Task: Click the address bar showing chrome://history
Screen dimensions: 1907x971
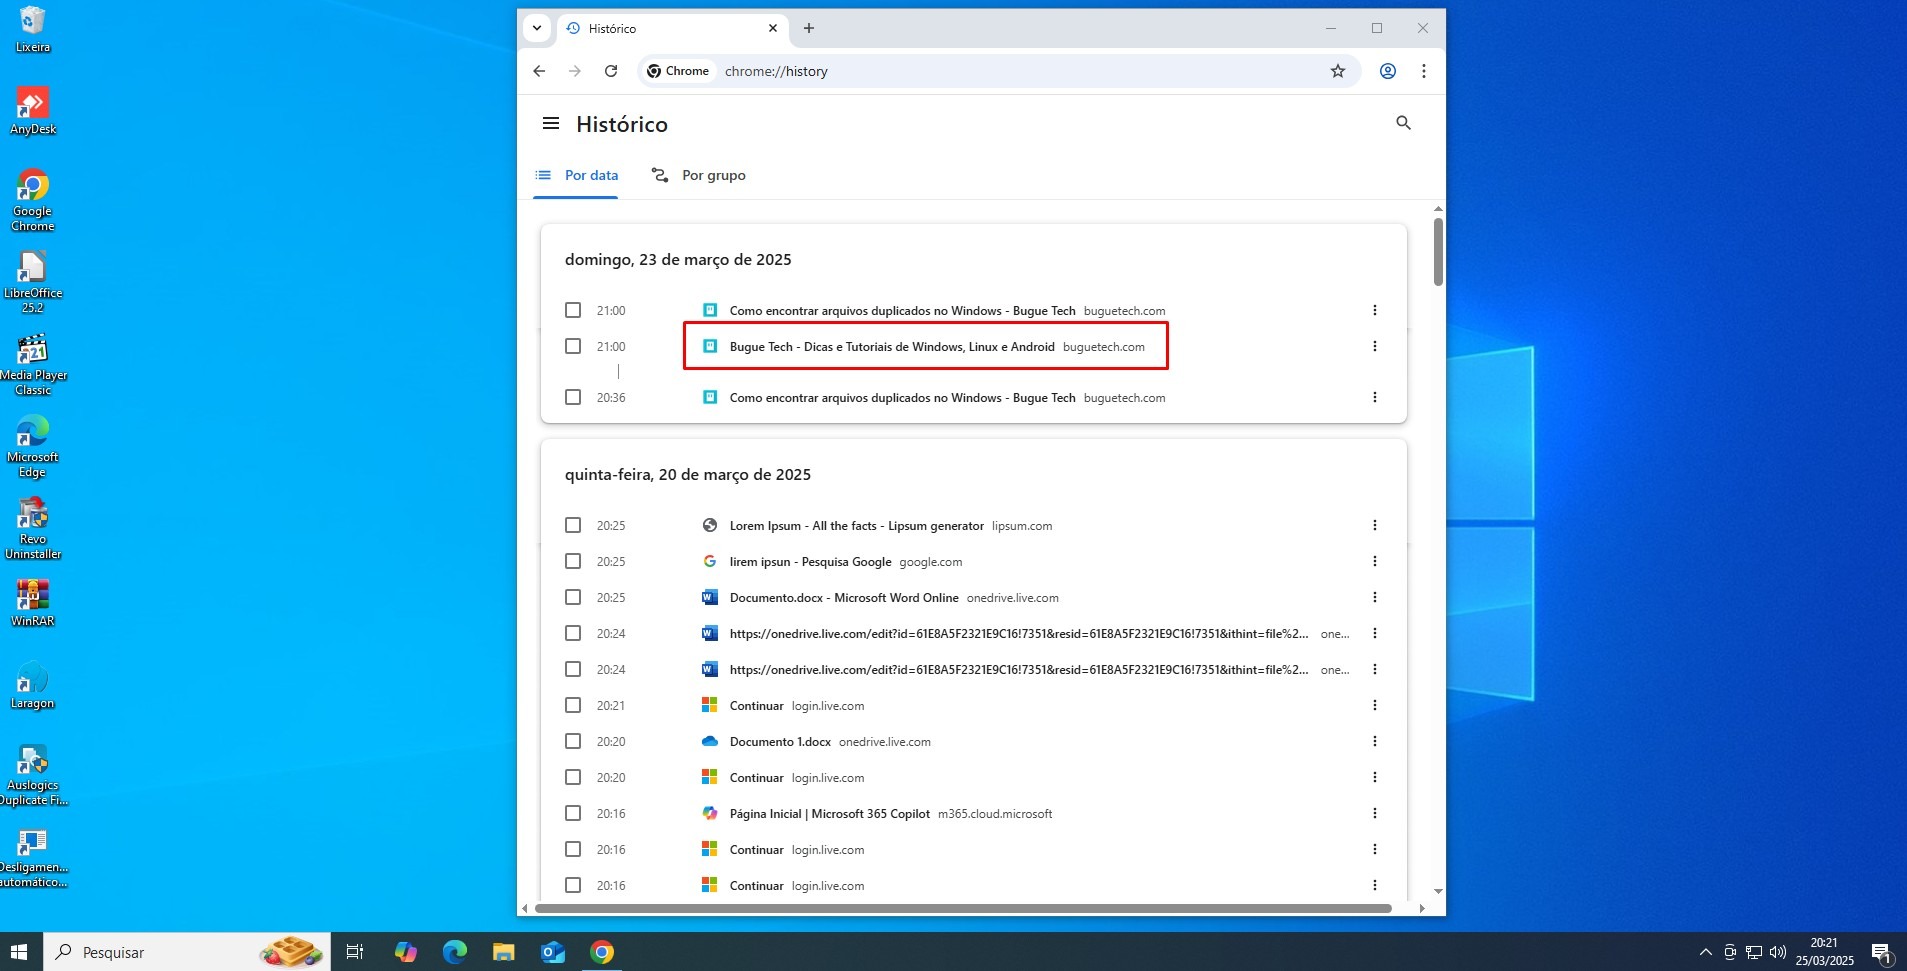Action: (1000, 70)
